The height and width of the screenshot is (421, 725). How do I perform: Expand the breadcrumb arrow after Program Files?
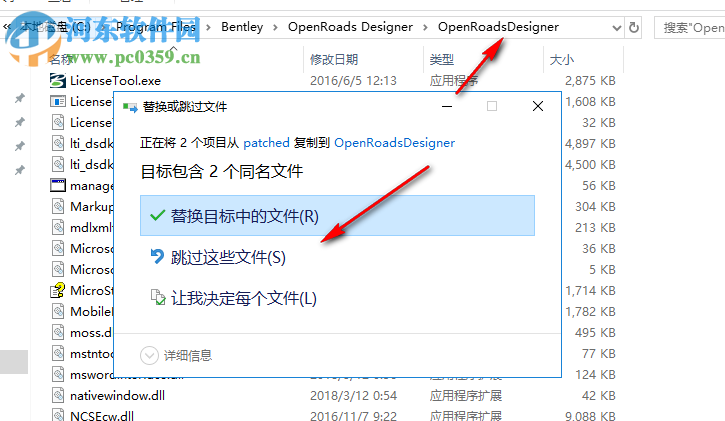pos(209,28)
